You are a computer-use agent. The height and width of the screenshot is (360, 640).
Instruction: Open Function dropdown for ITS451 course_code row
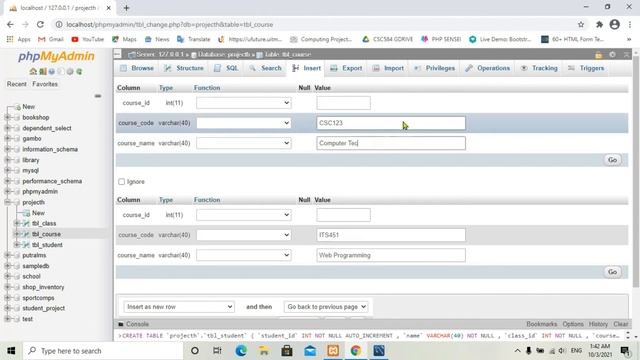point(244,235)
